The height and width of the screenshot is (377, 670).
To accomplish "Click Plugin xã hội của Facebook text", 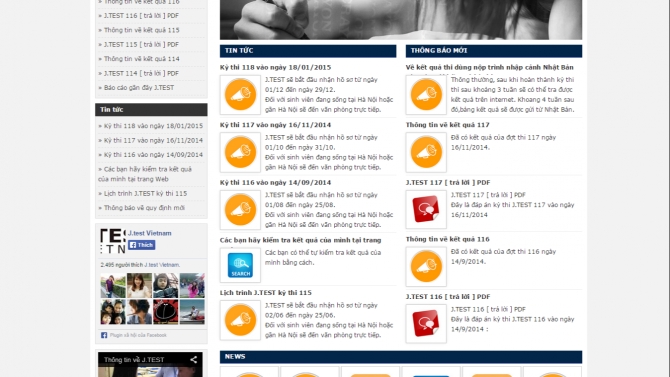I will point(138,336).
